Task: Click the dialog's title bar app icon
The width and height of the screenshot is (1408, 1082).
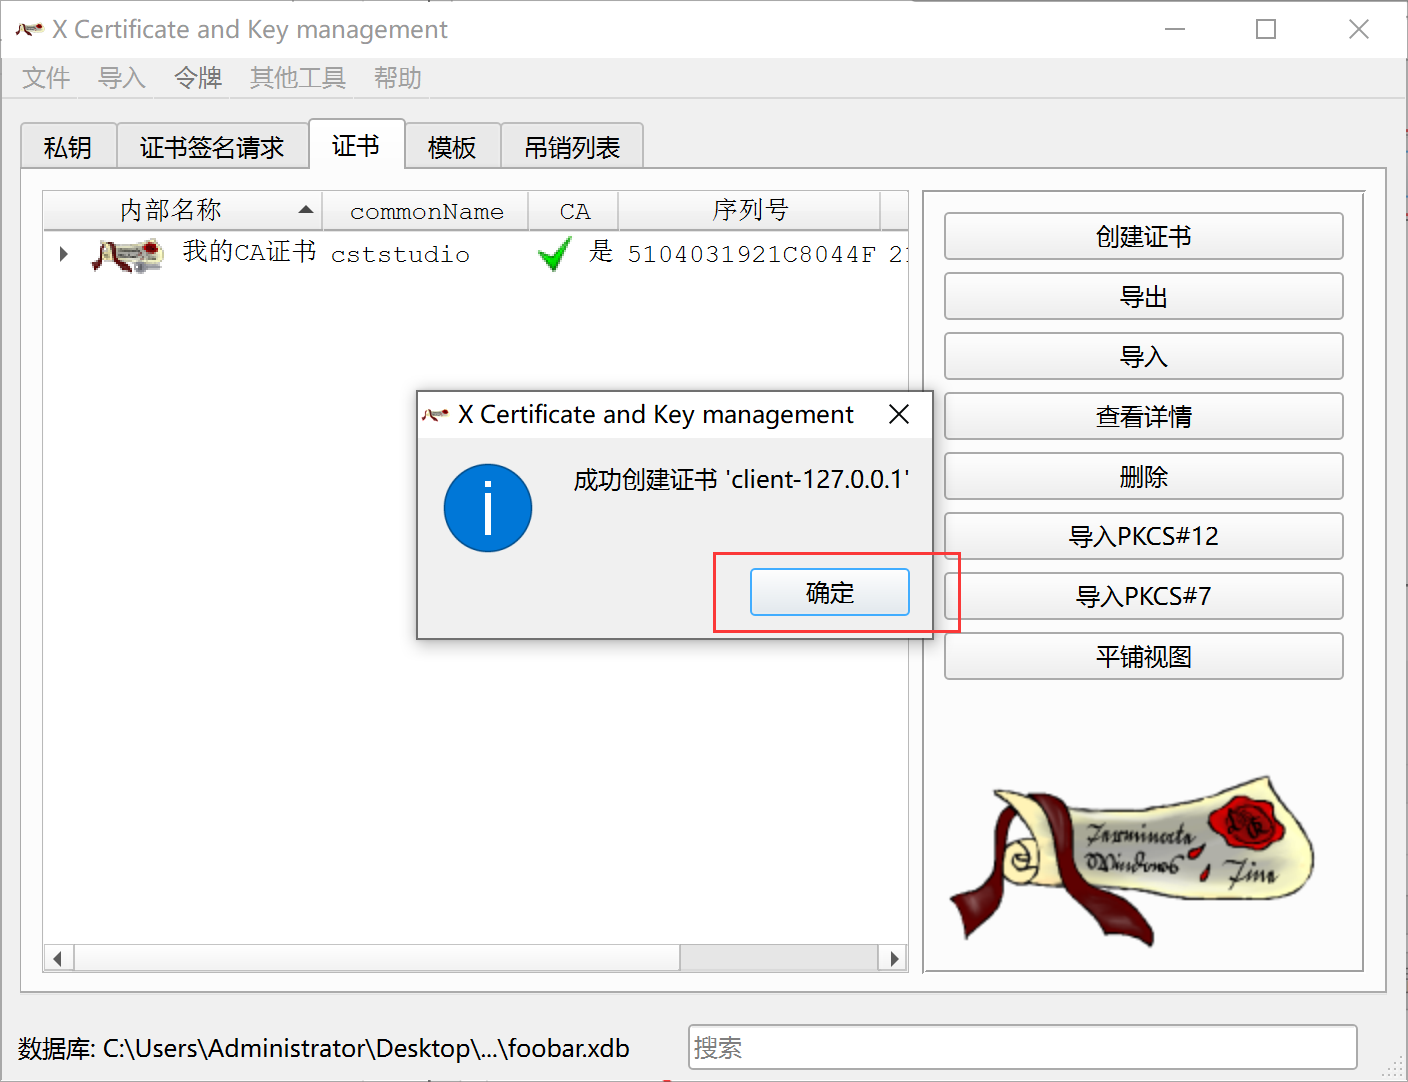Action: coord(435,414)
